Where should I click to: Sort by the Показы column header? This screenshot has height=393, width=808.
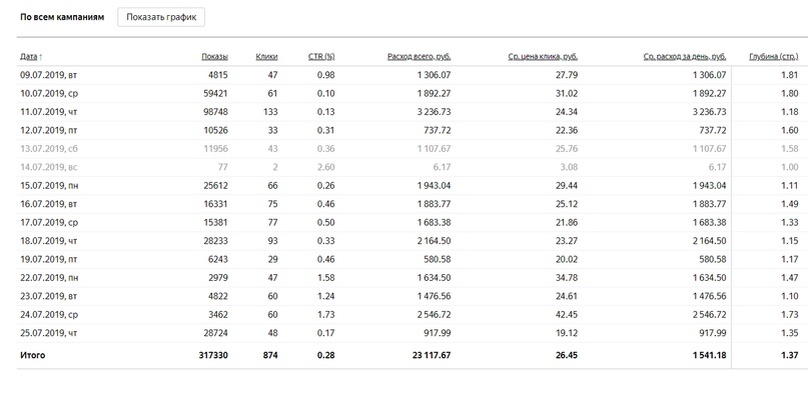point(214,57)
